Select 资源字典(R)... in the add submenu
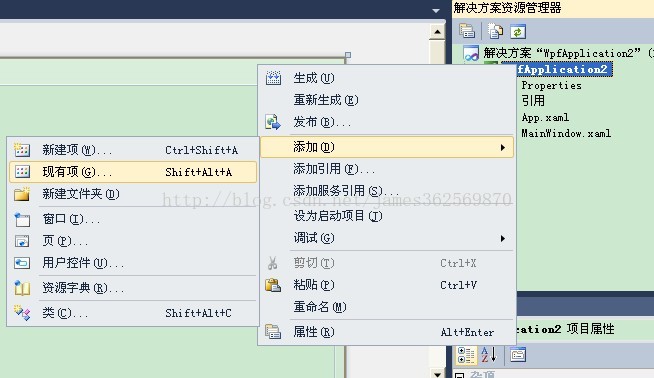Viewport: 654px width, 378px height. coord(133,288)
